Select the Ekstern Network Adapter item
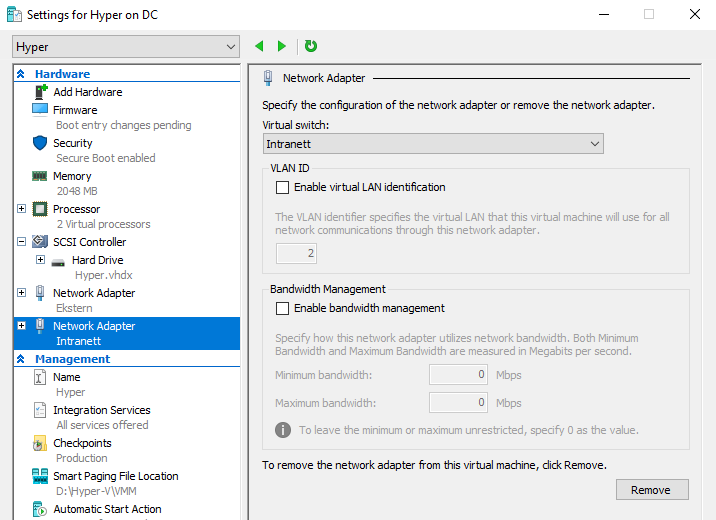 [x=94, y=293]
